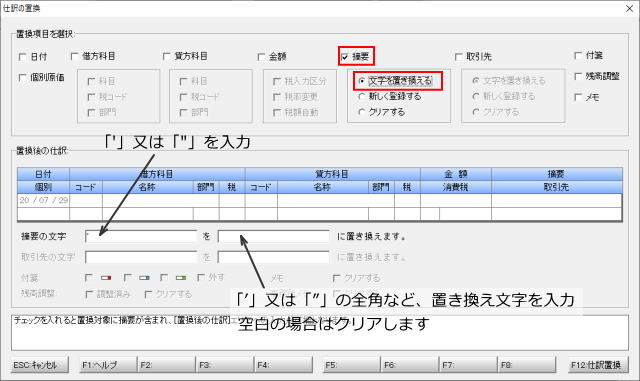This screenshot has width=640, height=381.
Task: Click the 摘要の文字 search text field
Action: pos(141,236)
